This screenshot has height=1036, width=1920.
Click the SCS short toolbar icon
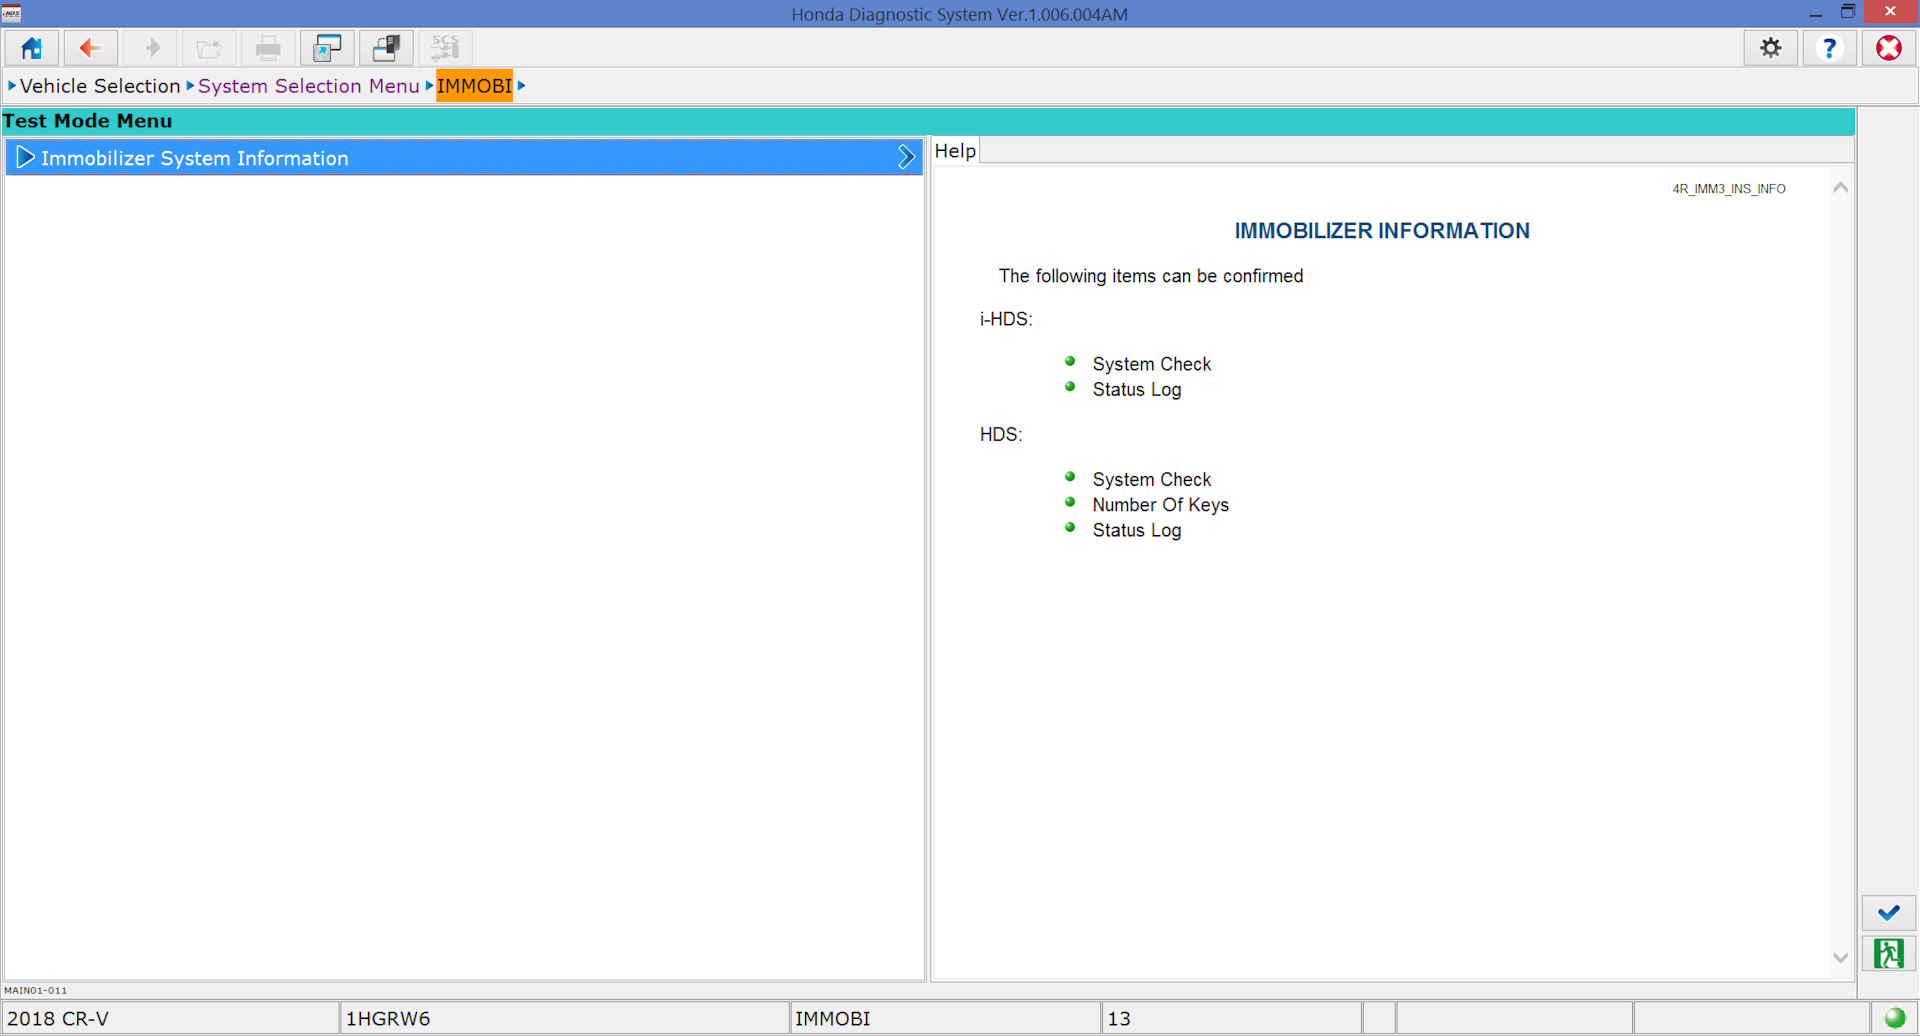click(x=445, y=48)
